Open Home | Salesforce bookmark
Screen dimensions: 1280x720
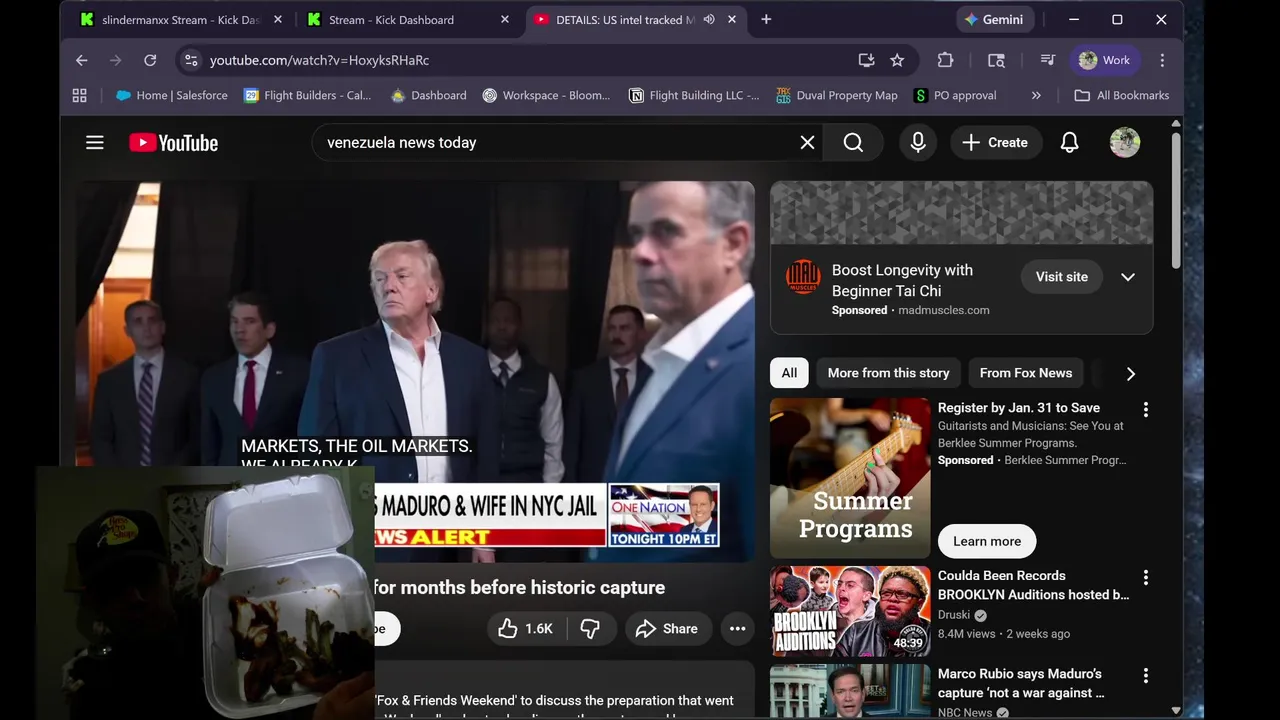point(171,95)
